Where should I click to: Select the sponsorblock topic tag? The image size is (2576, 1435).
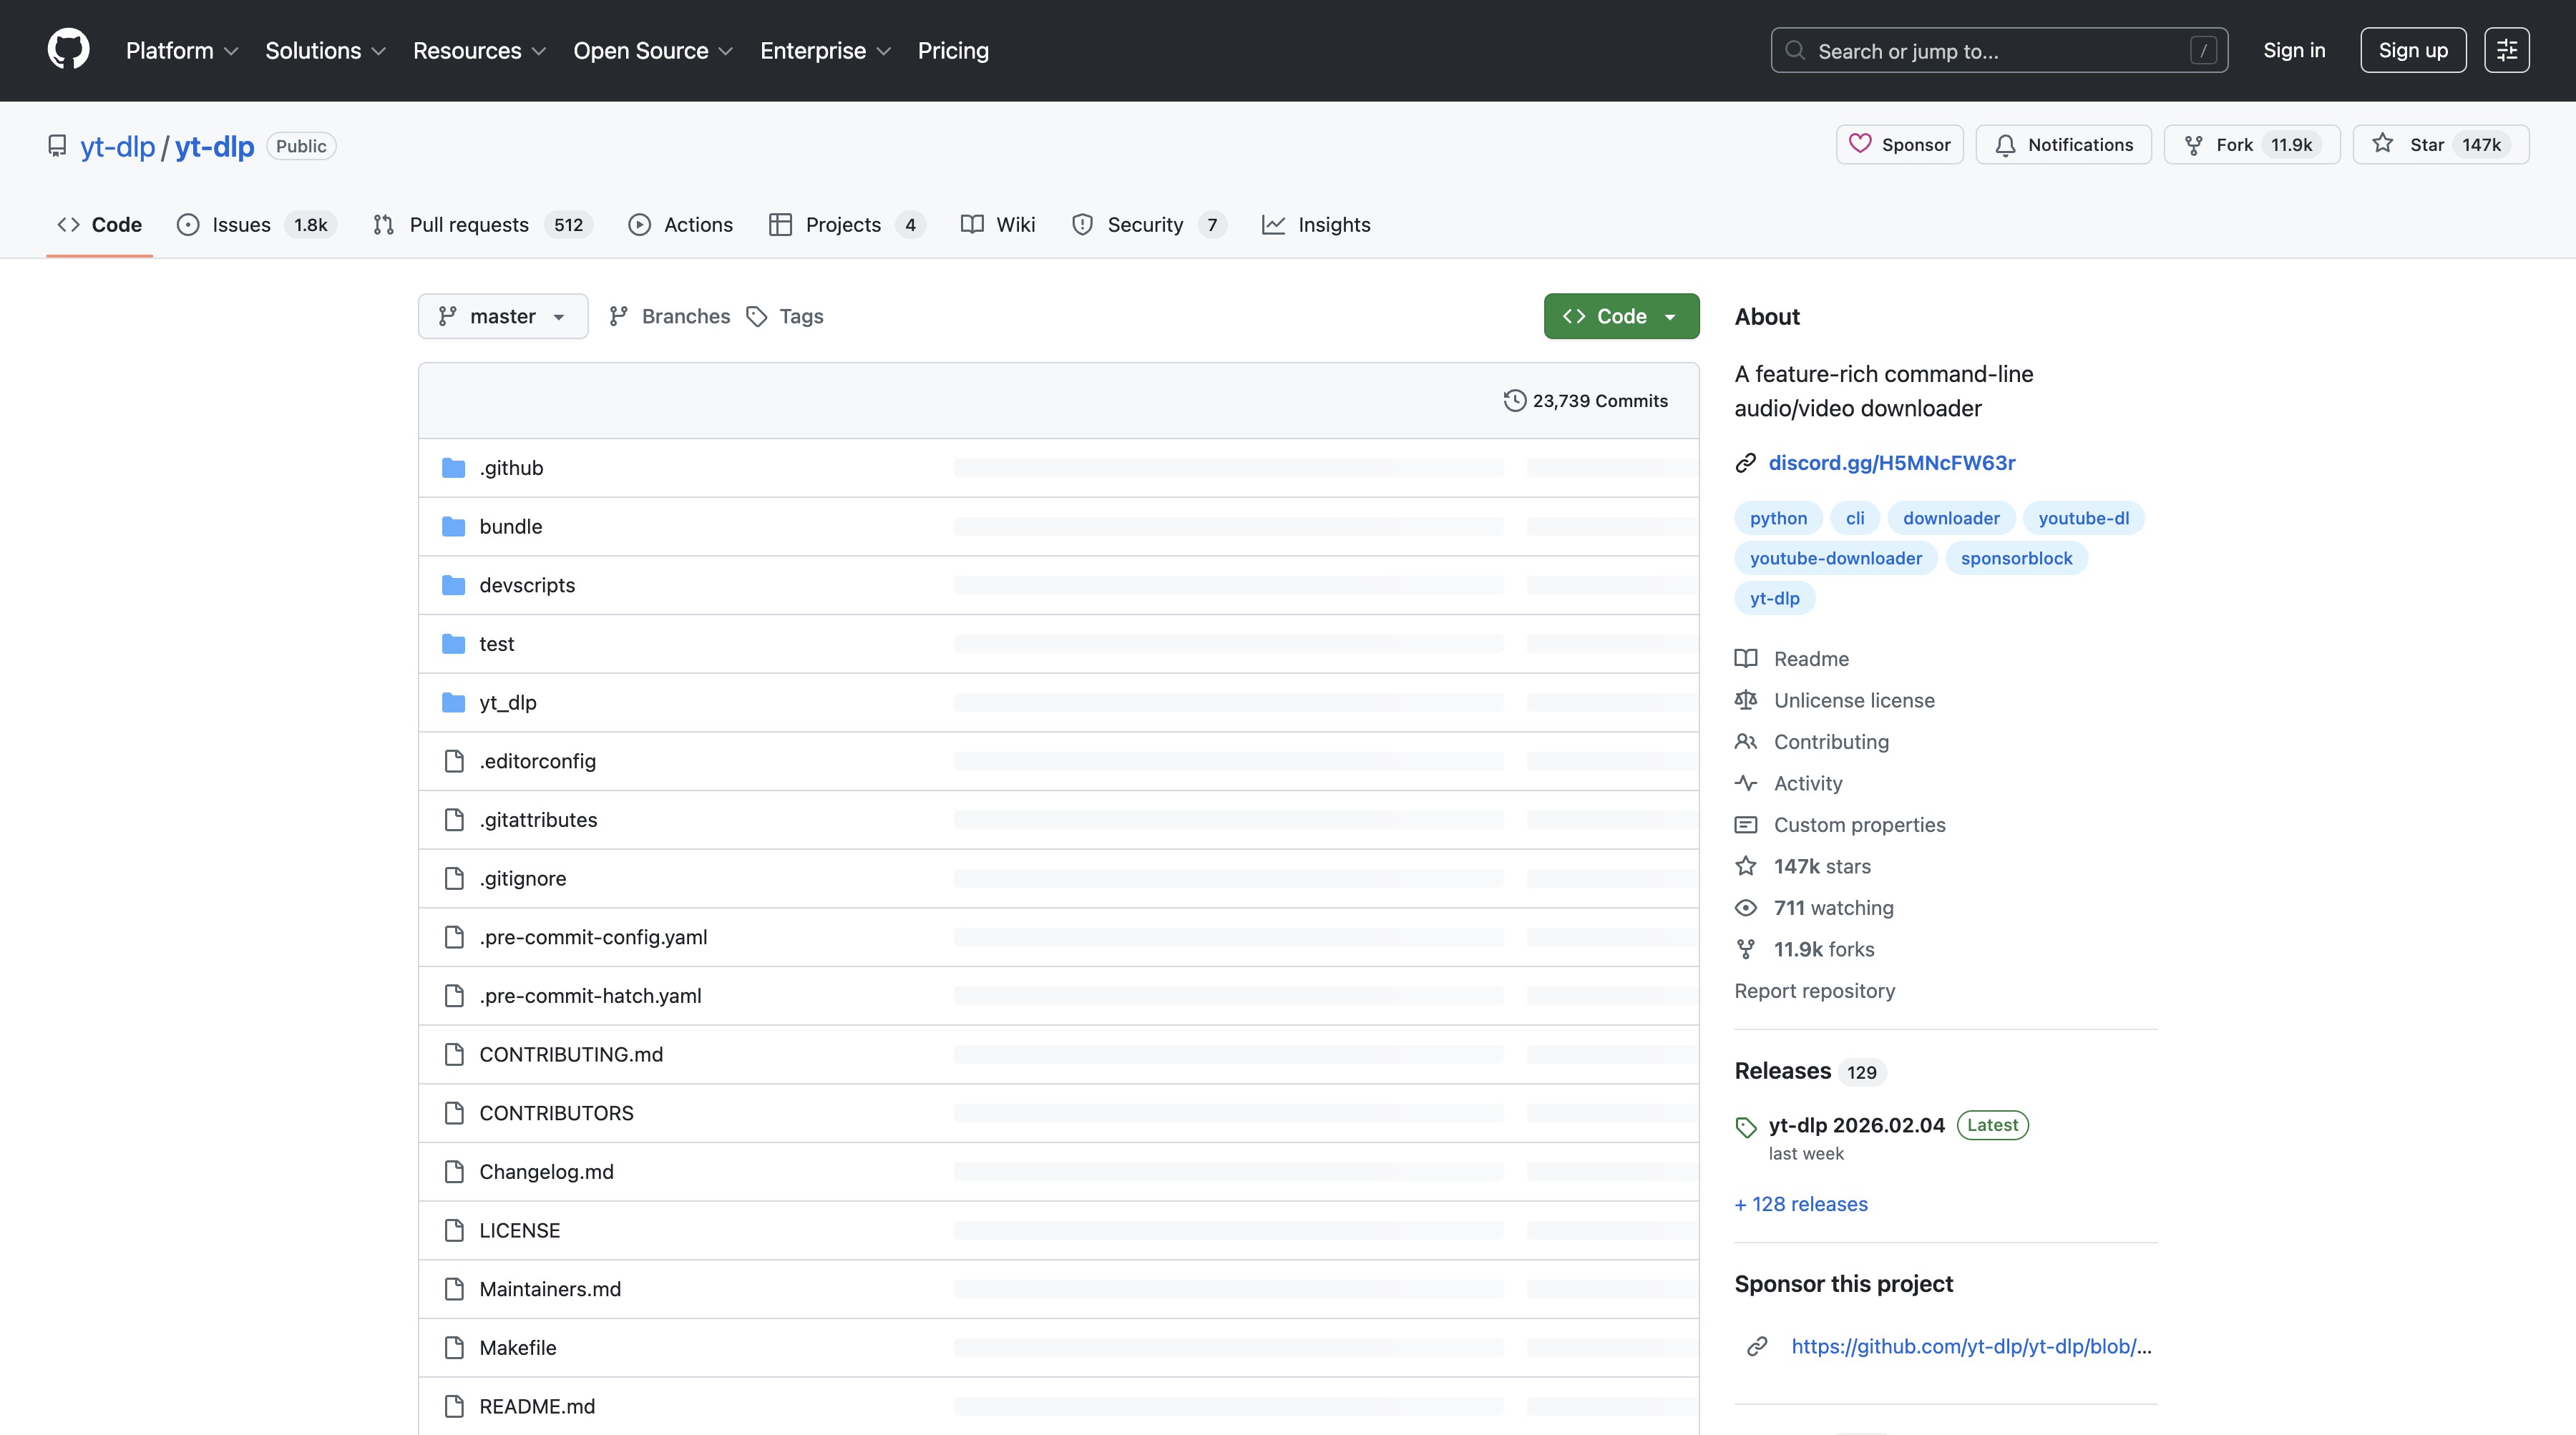2015,558
